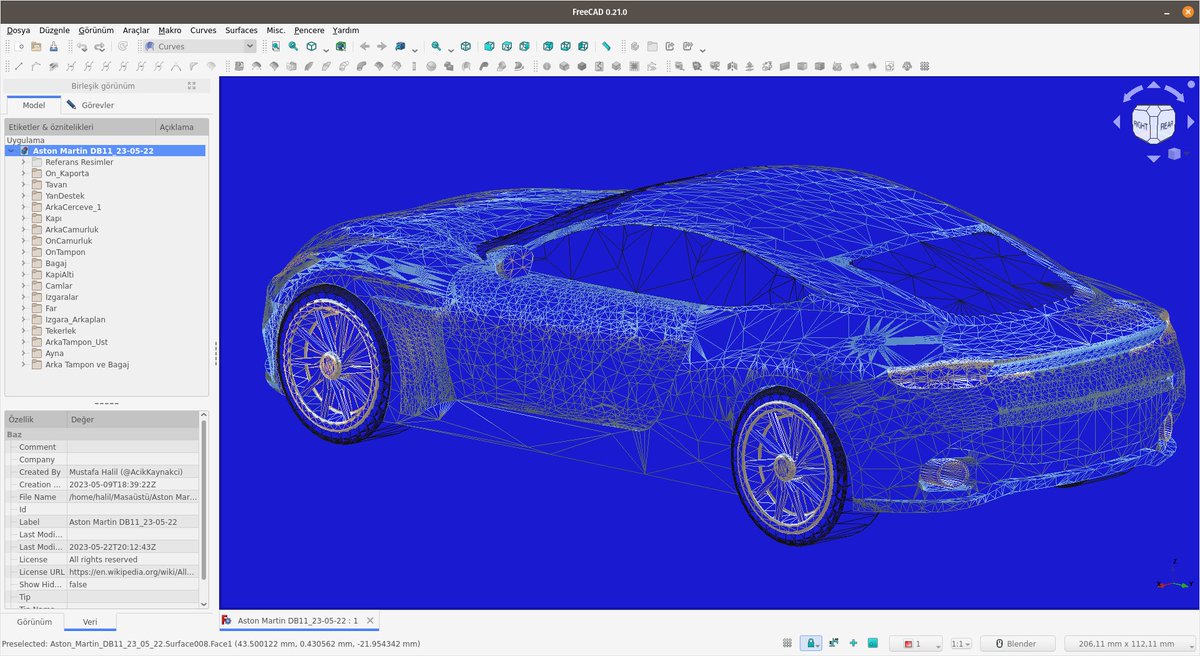
Task: Switch to bottom view cube icon
Action: coord(565,46)
